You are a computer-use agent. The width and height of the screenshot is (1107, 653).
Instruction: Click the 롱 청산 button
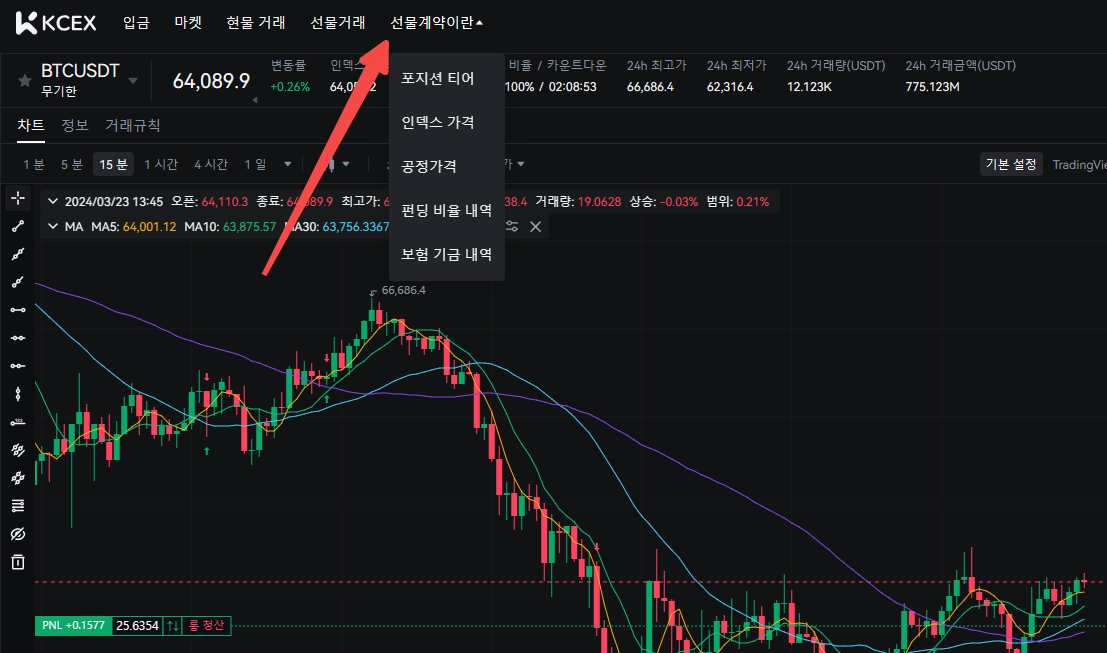click(x=207, y=625)
